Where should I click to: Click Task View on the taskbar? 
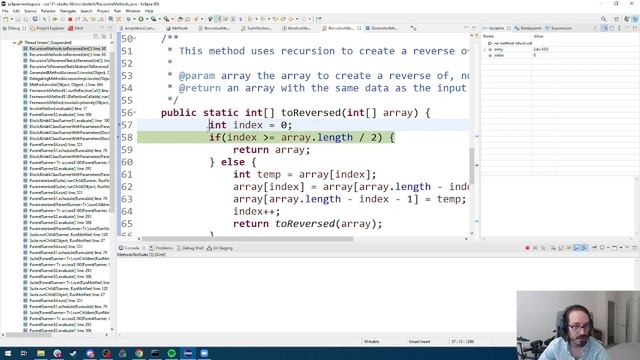(24, 353)
